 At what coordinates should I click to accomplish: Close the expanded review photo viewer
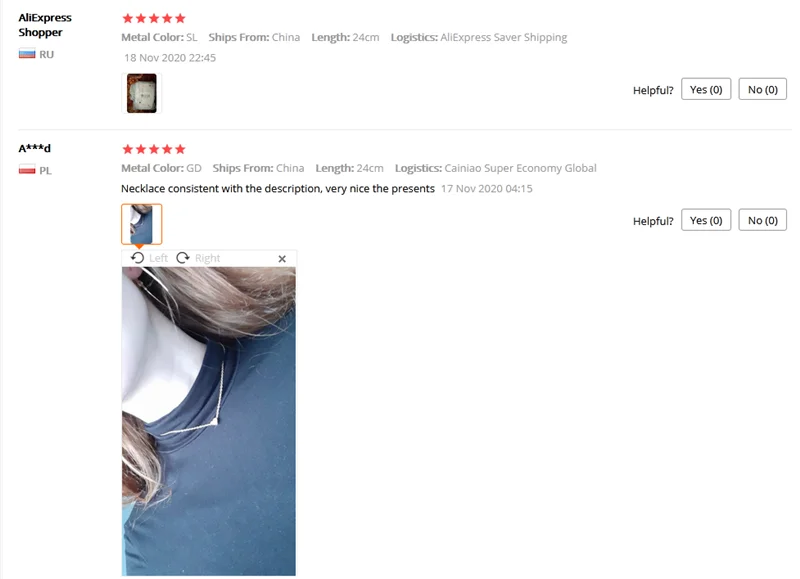[282, 259]
